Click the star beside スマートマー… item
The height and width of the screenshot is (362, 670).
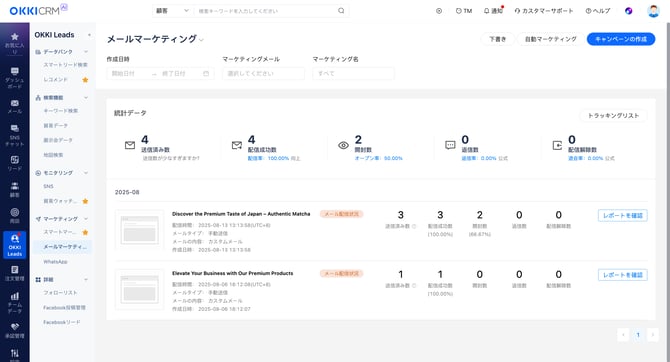(85, 232)
